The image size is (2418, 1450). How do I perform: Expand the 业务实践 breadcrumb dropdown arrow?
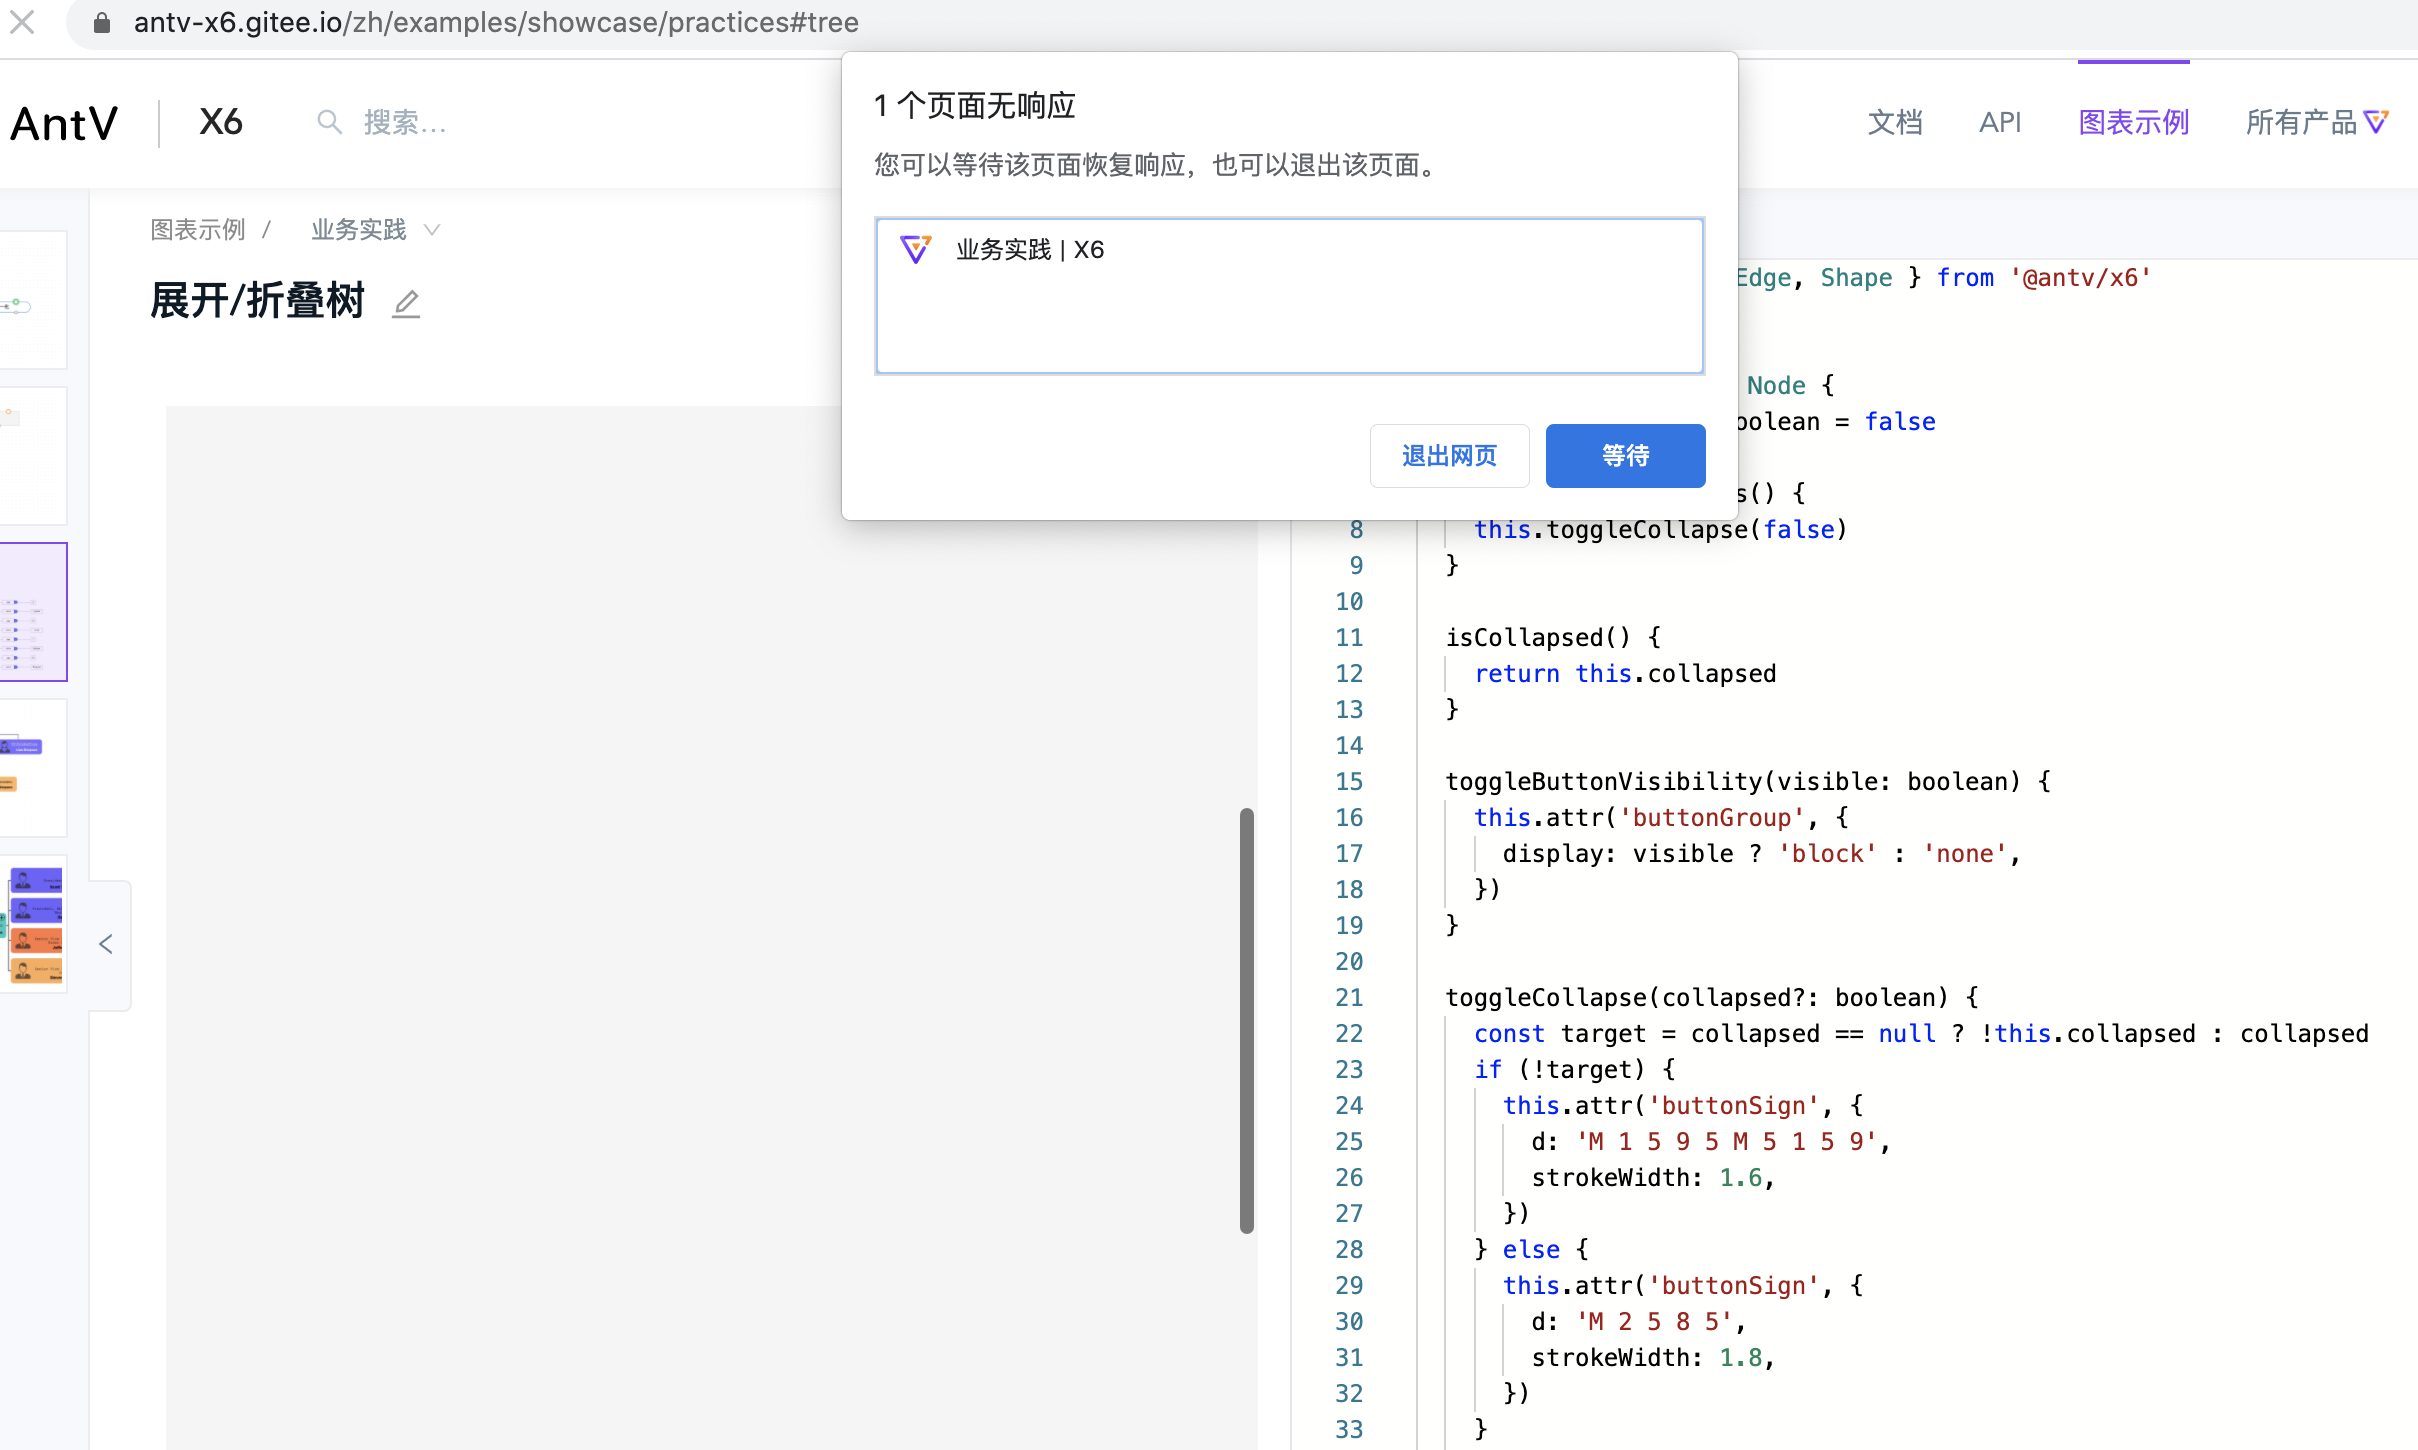431,229
